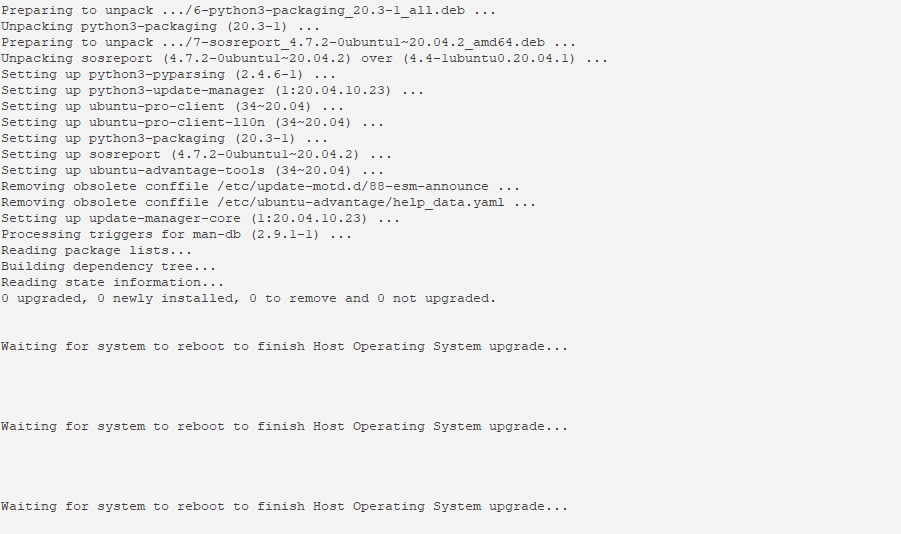Image resolution: width=901 pixels, height=534 pixels.
Task: Click 'Unpacking sosreport' output line
Action: [x=305, y=59]
